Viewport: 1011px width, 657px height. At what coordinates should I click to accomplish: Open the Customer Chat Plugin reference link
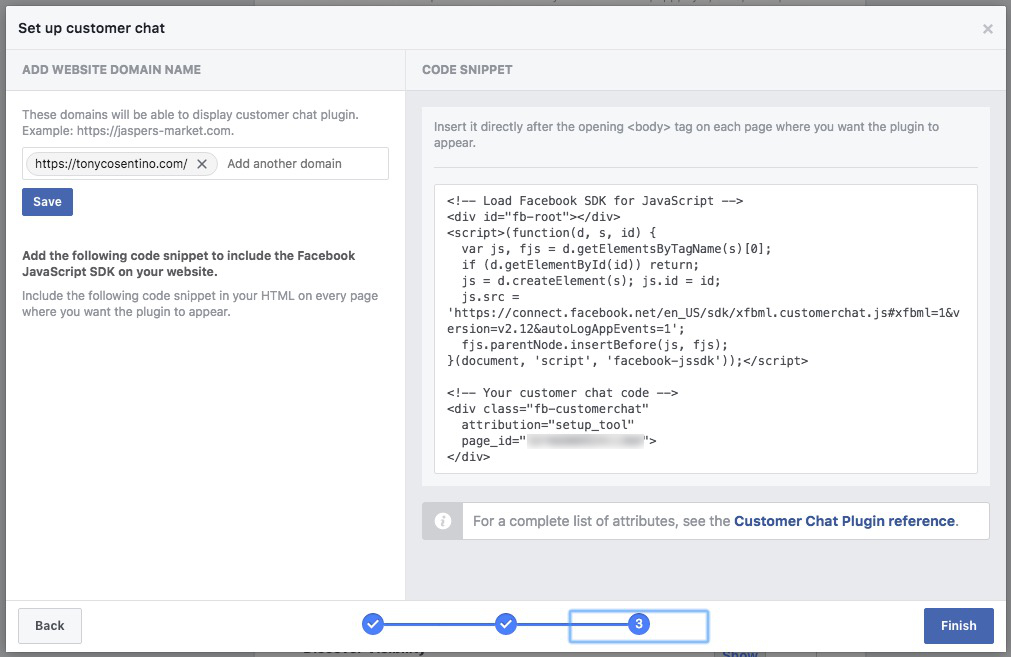844,521
